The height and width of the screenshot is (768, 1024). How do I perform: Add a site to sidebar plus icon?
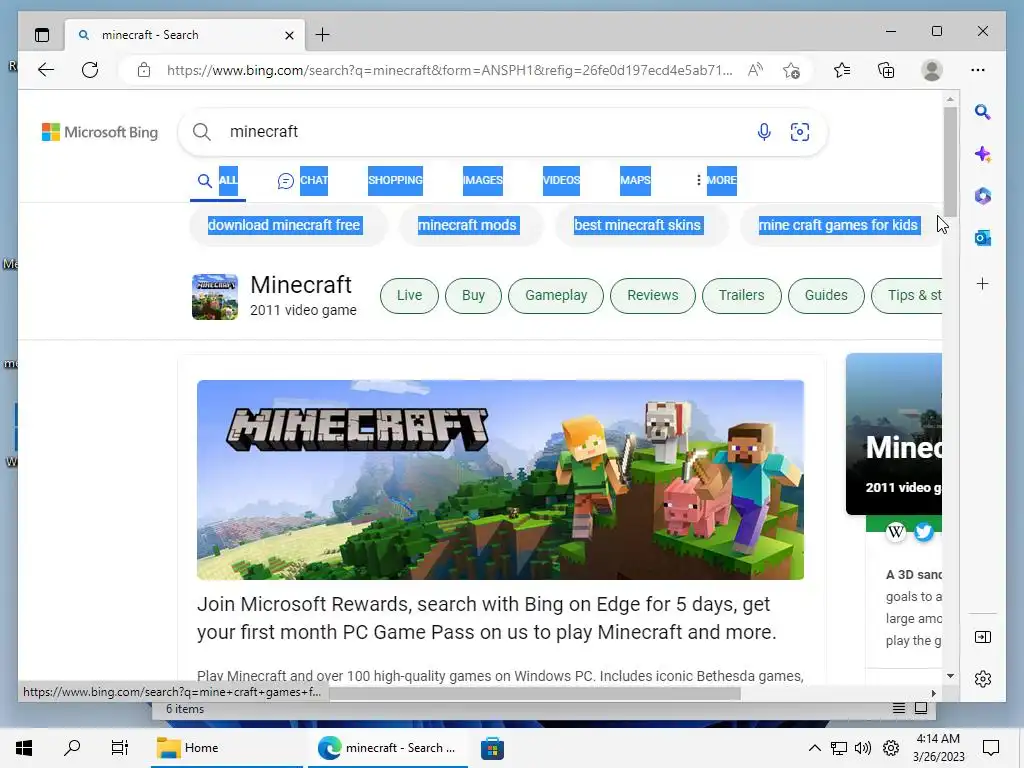point(982,283)
